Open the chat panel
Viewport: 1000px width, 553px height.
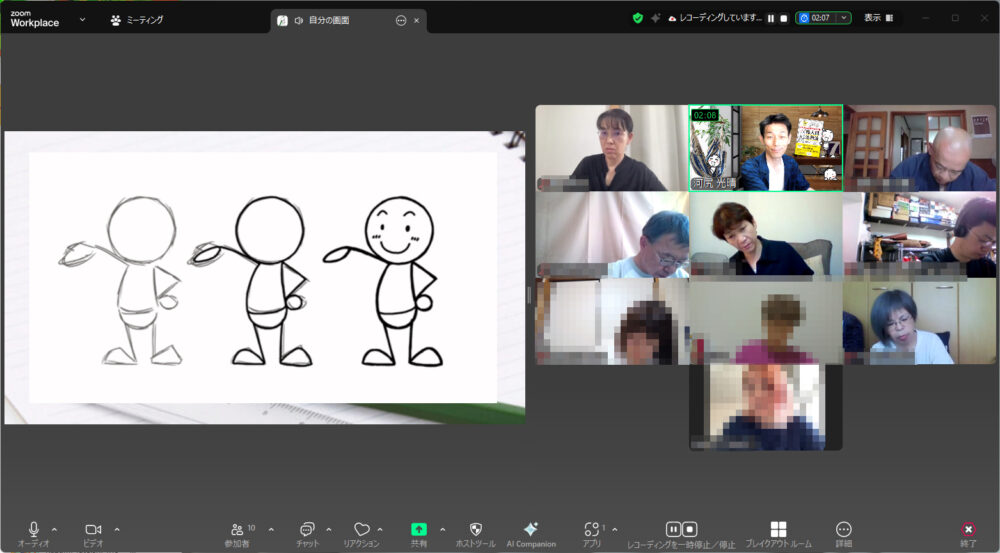307,530
